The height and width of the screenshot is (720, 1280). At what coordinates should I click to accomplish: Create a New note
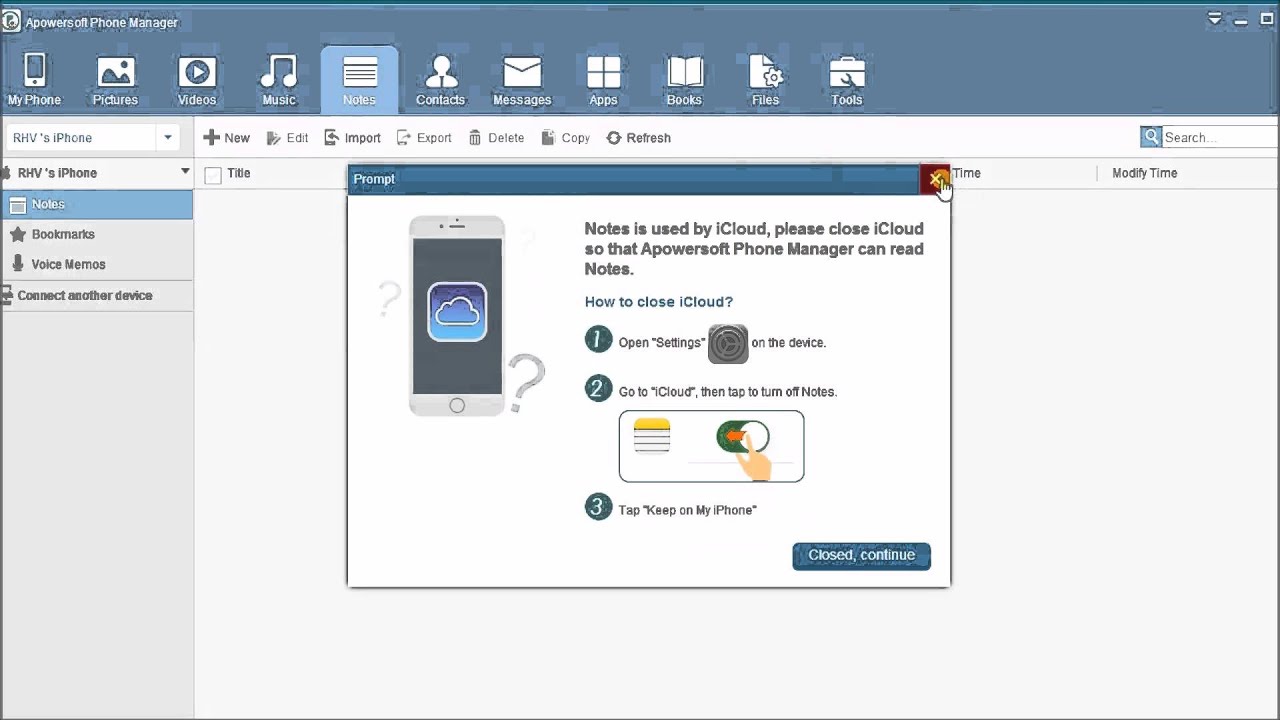(x=227, y=138)
